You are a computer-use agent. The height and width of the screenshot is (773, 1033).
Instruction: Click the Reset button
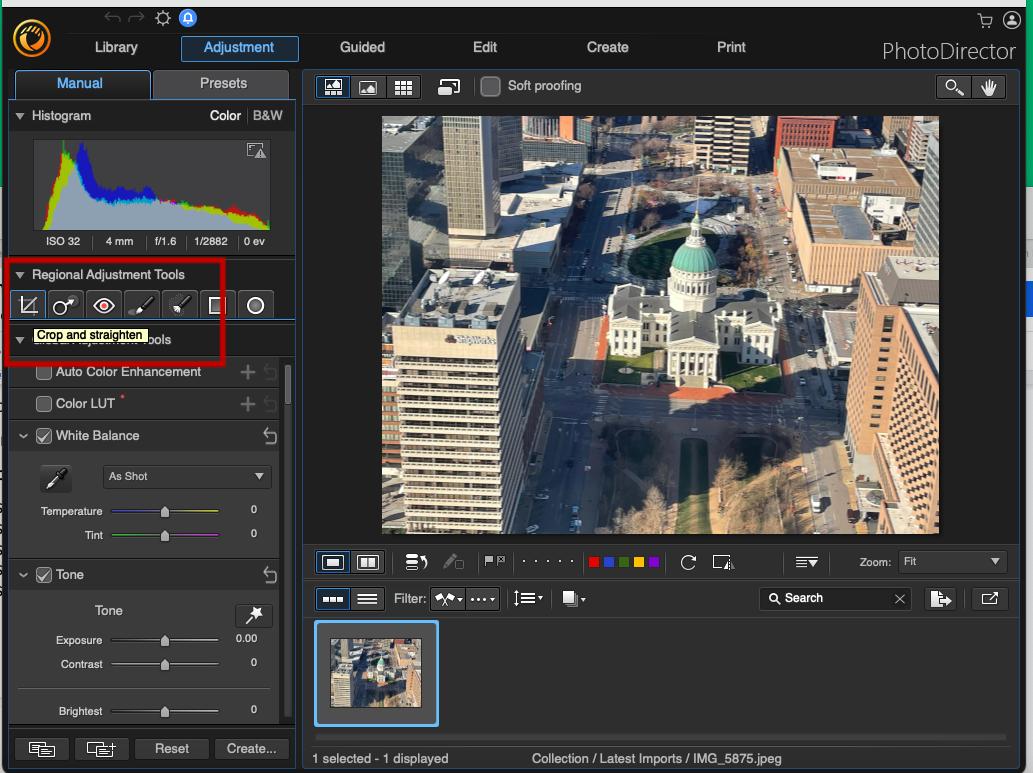tap(171, 748)
